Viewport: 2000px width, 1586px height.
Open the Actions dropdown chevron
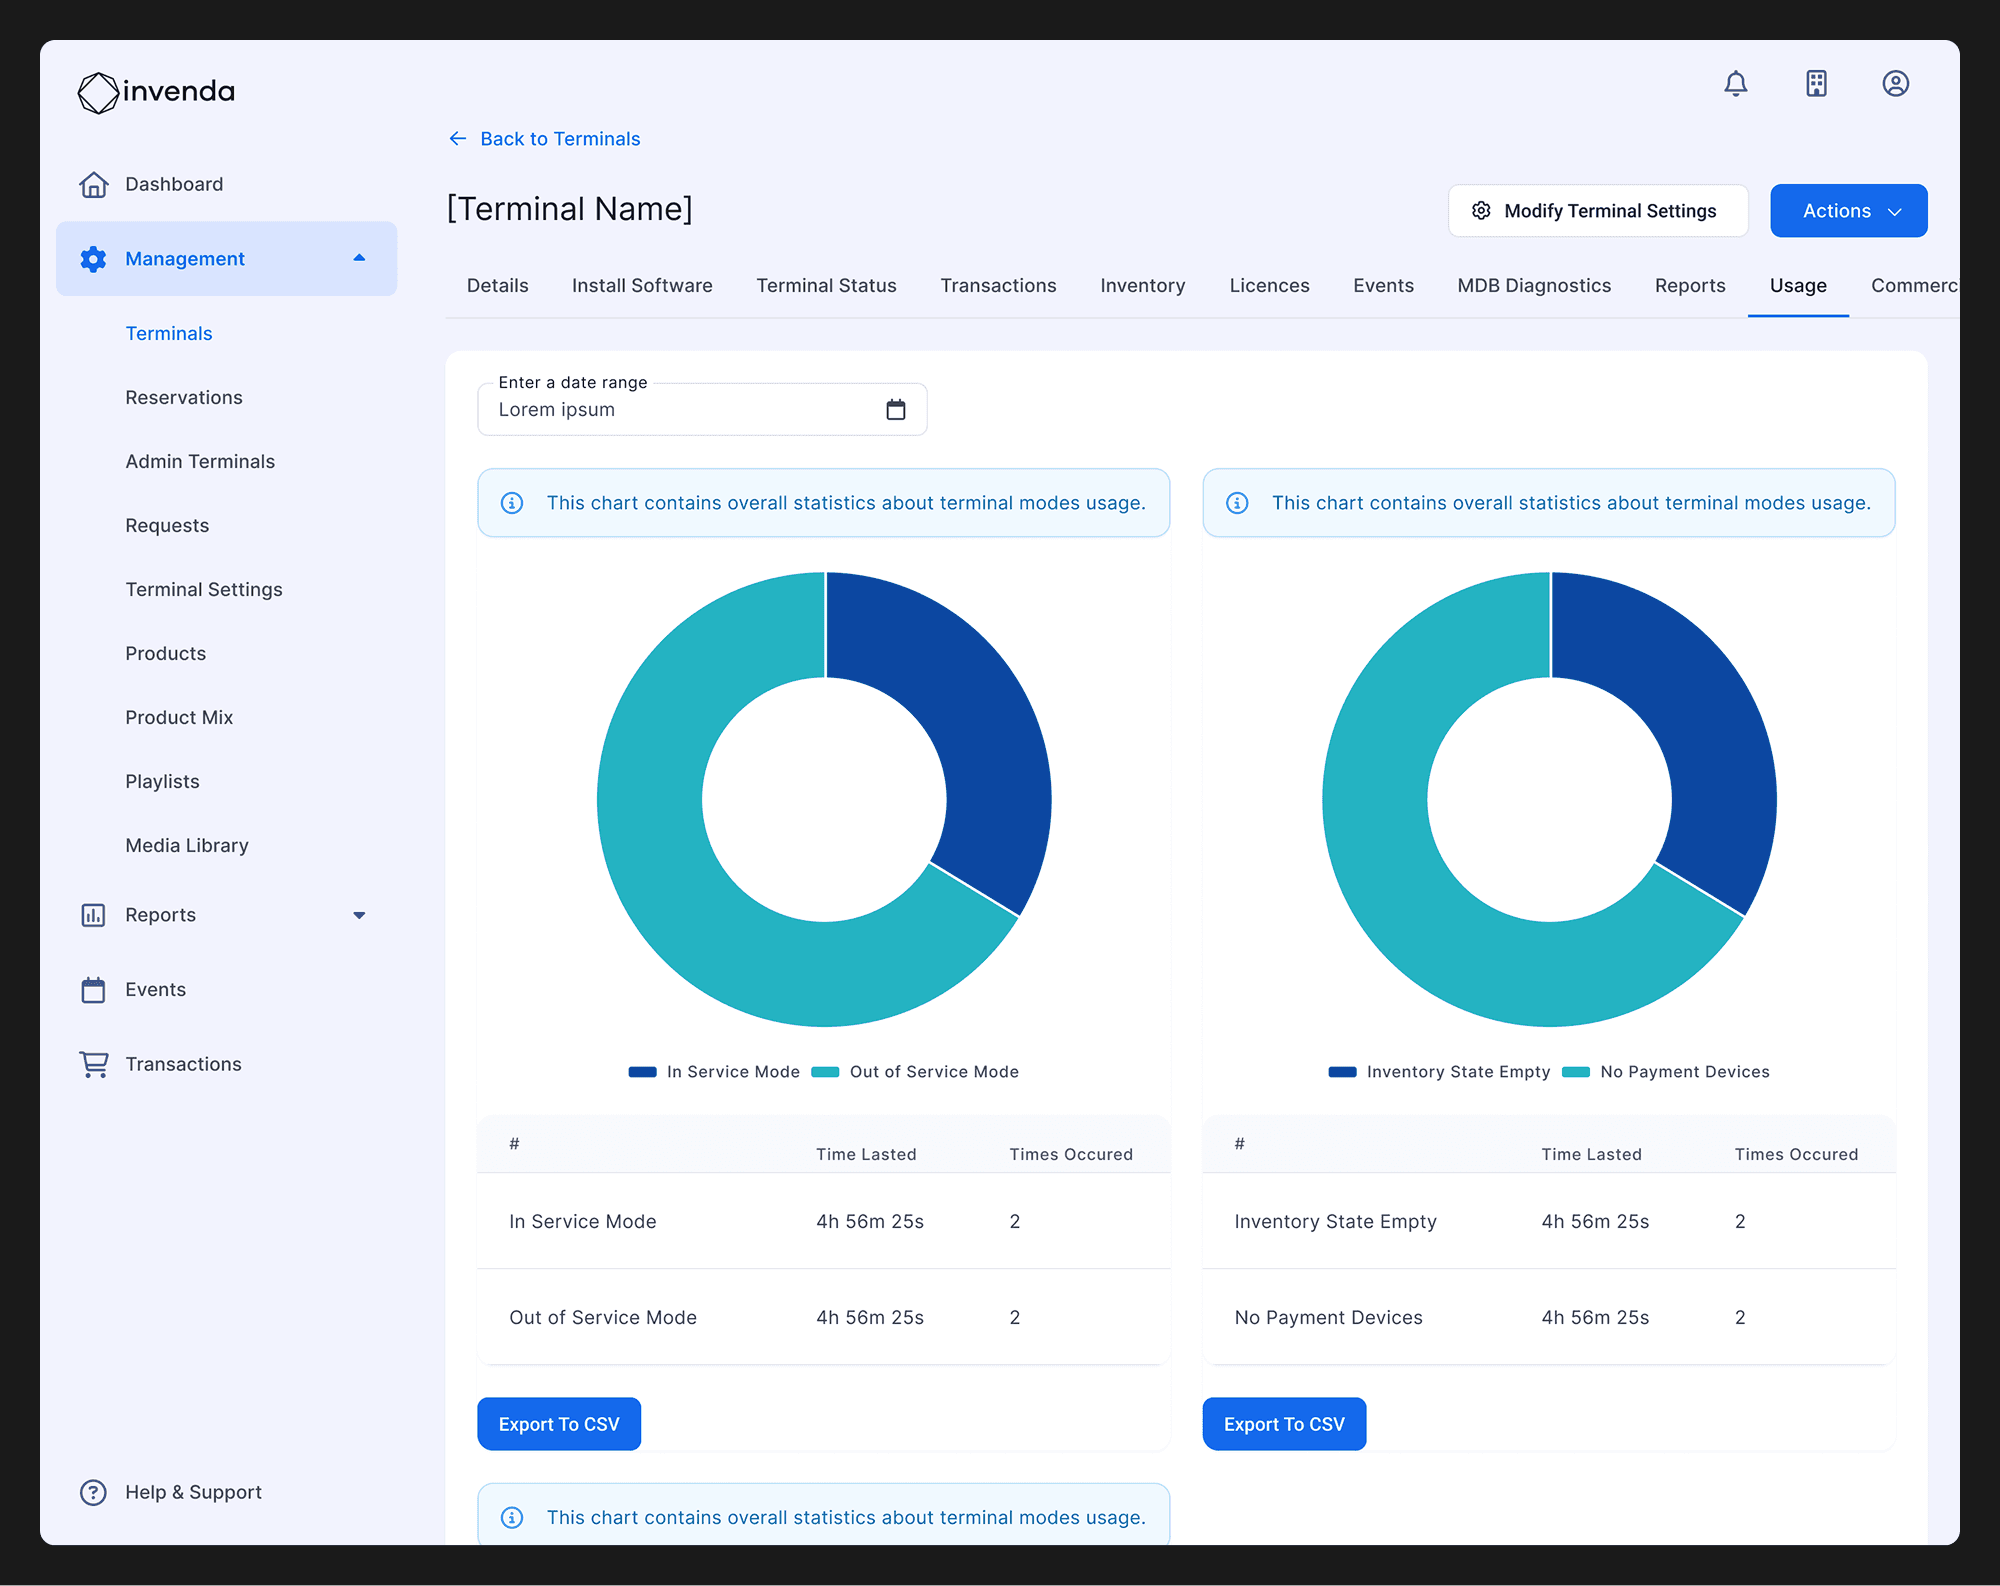[x=1895, y=212]
